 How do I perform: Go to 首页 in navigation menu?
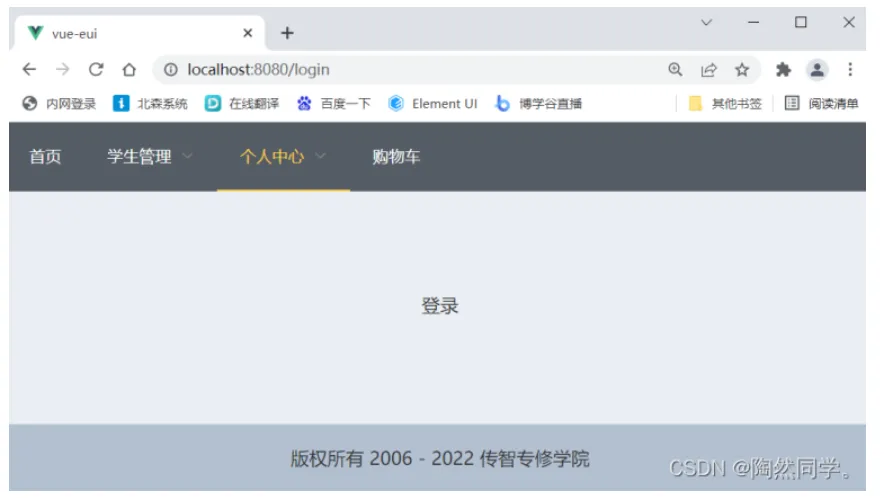click(x=45, y=157)
